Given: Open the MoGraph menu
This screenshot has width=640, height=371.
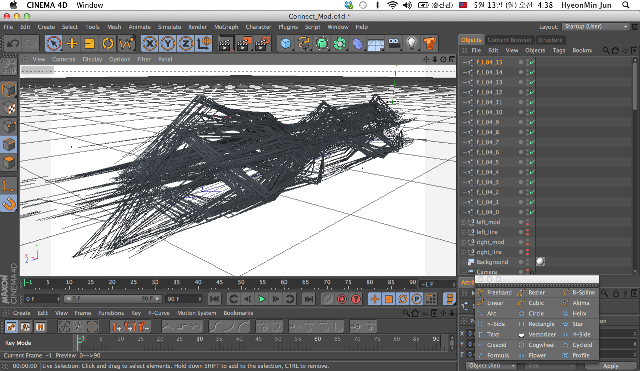Looking at the screenshot, I should 226,27.
